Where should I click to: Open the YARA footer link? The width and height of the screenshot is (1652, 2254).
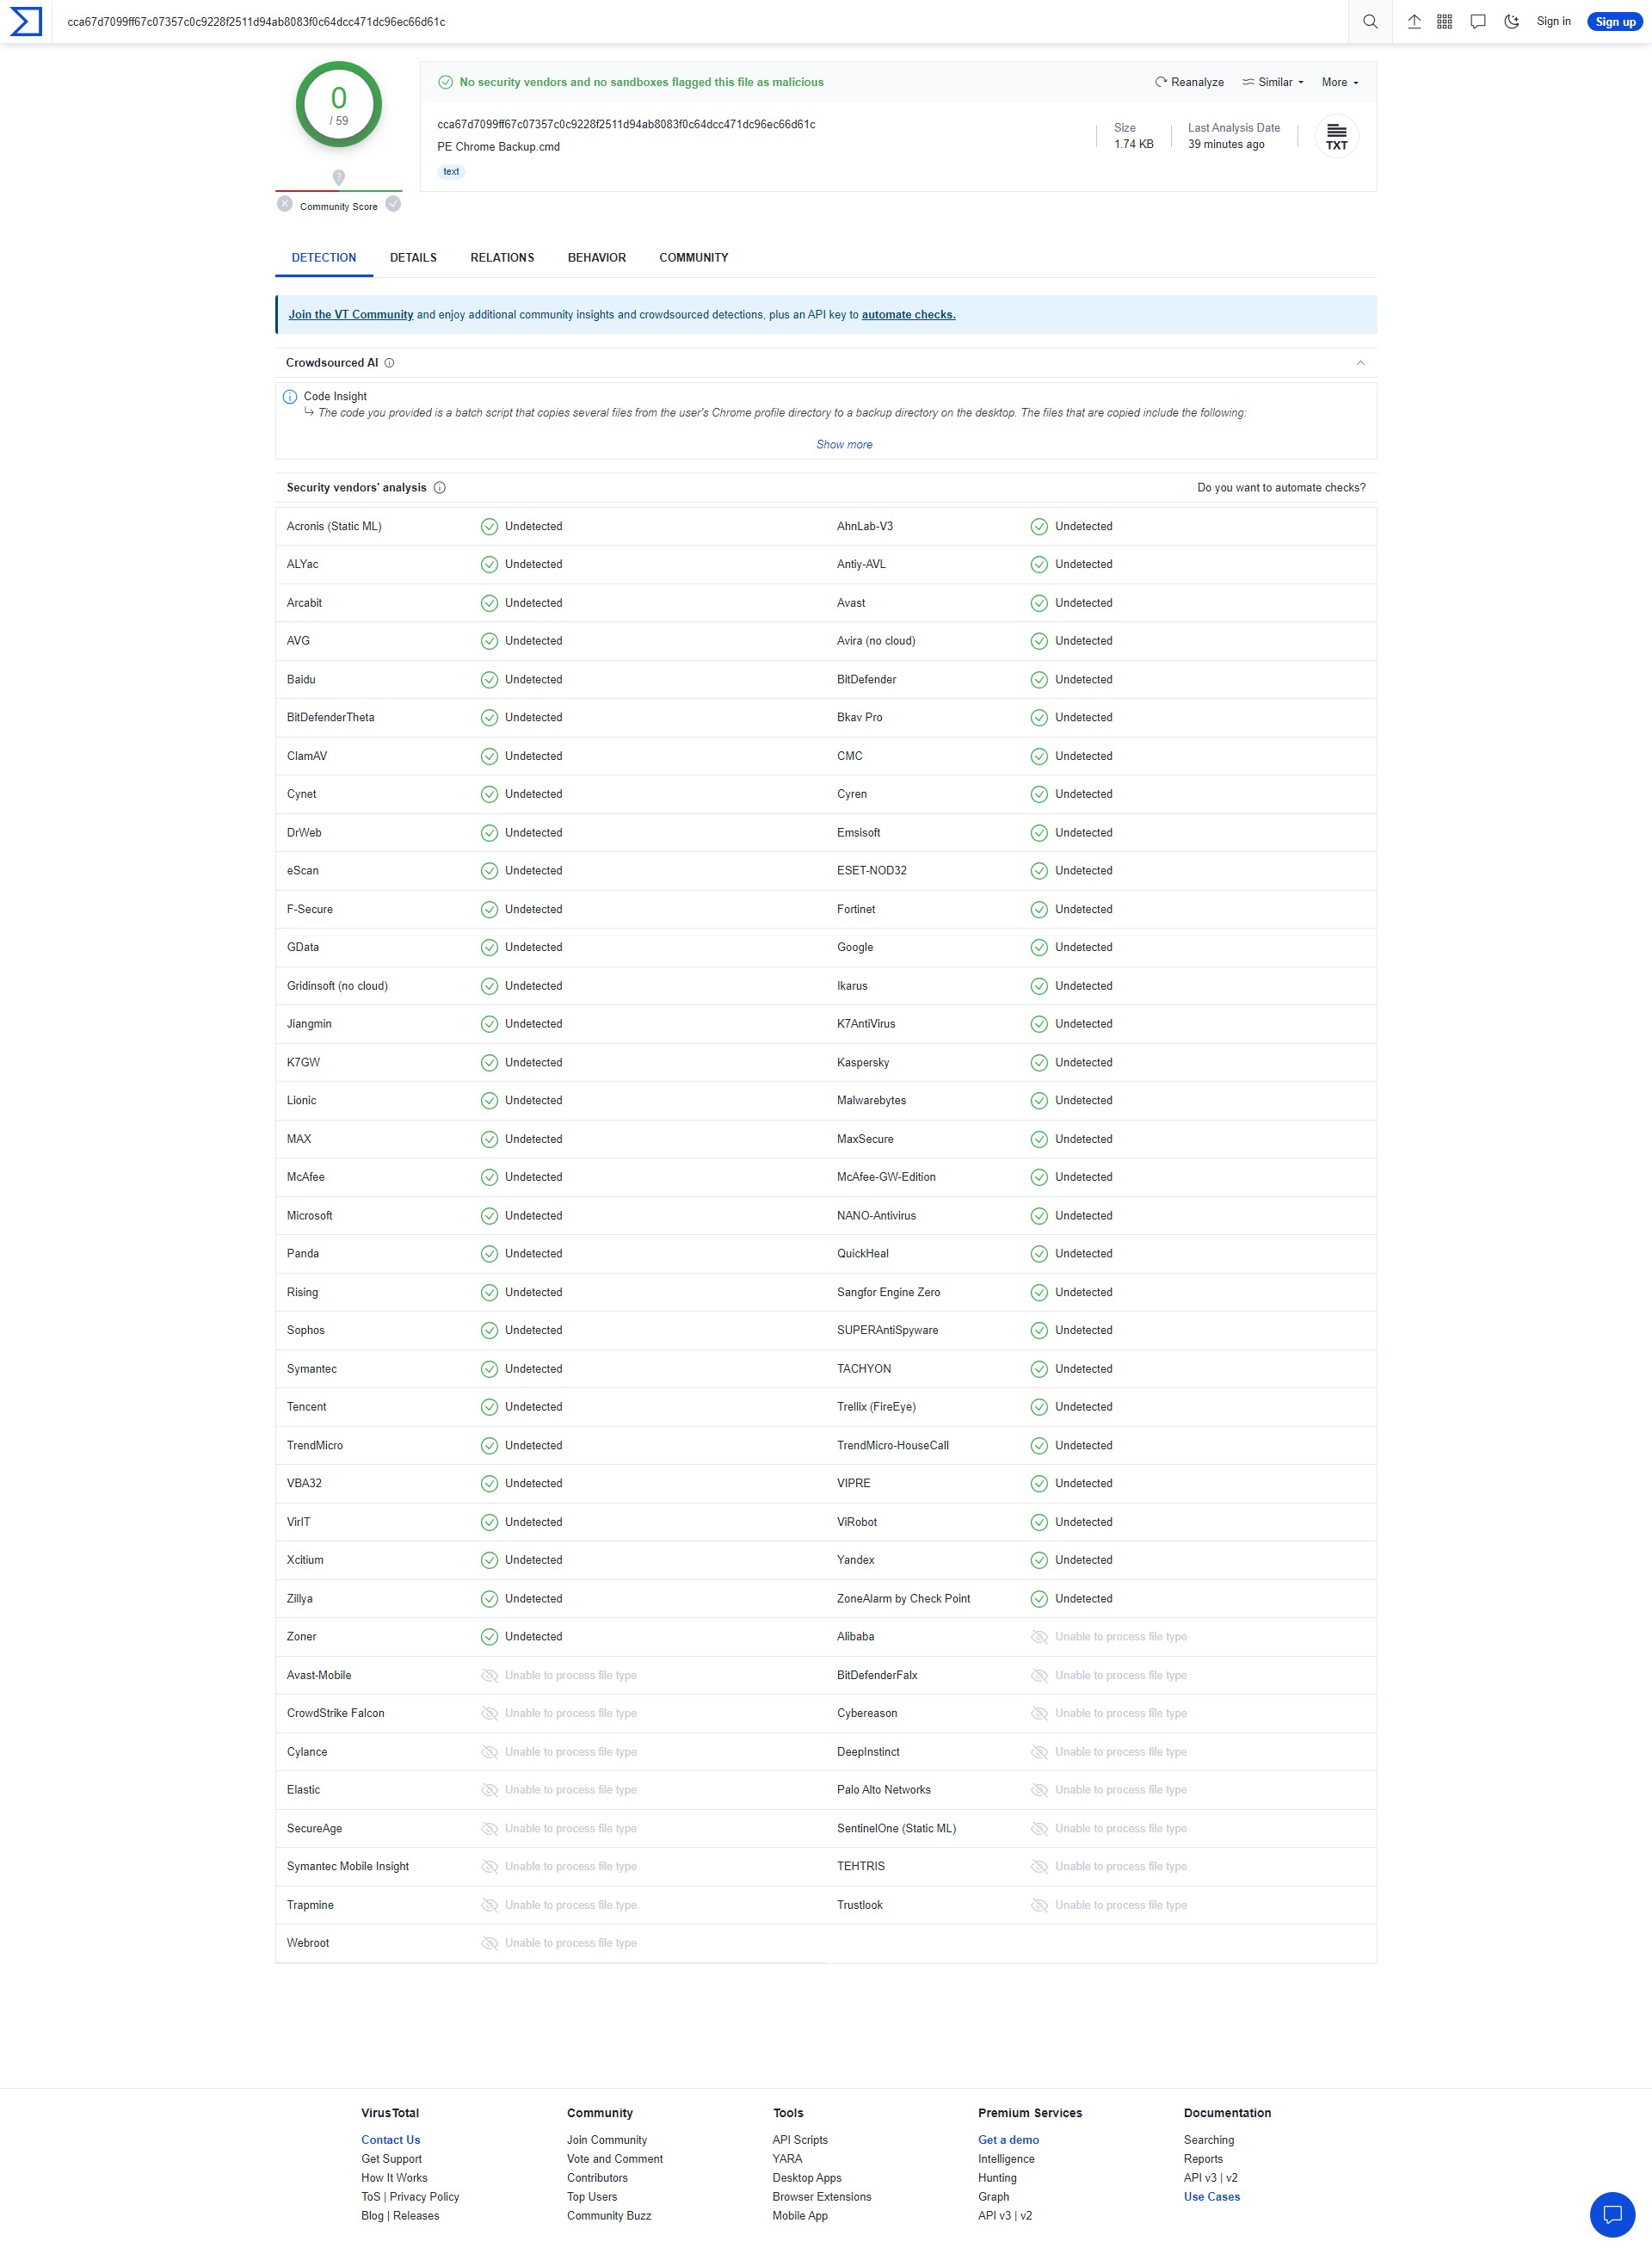click(x=787, y=2159)
